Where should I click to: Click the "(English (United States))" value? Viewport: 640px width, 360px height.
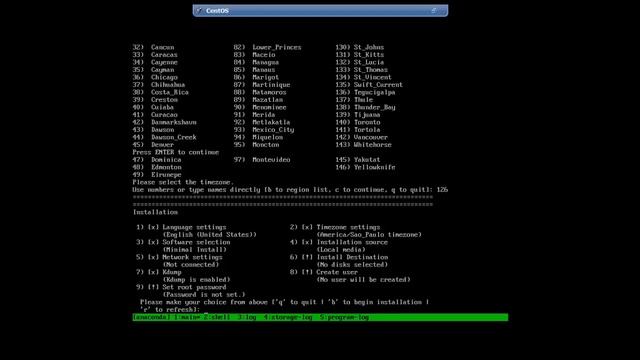pos(210,235)
